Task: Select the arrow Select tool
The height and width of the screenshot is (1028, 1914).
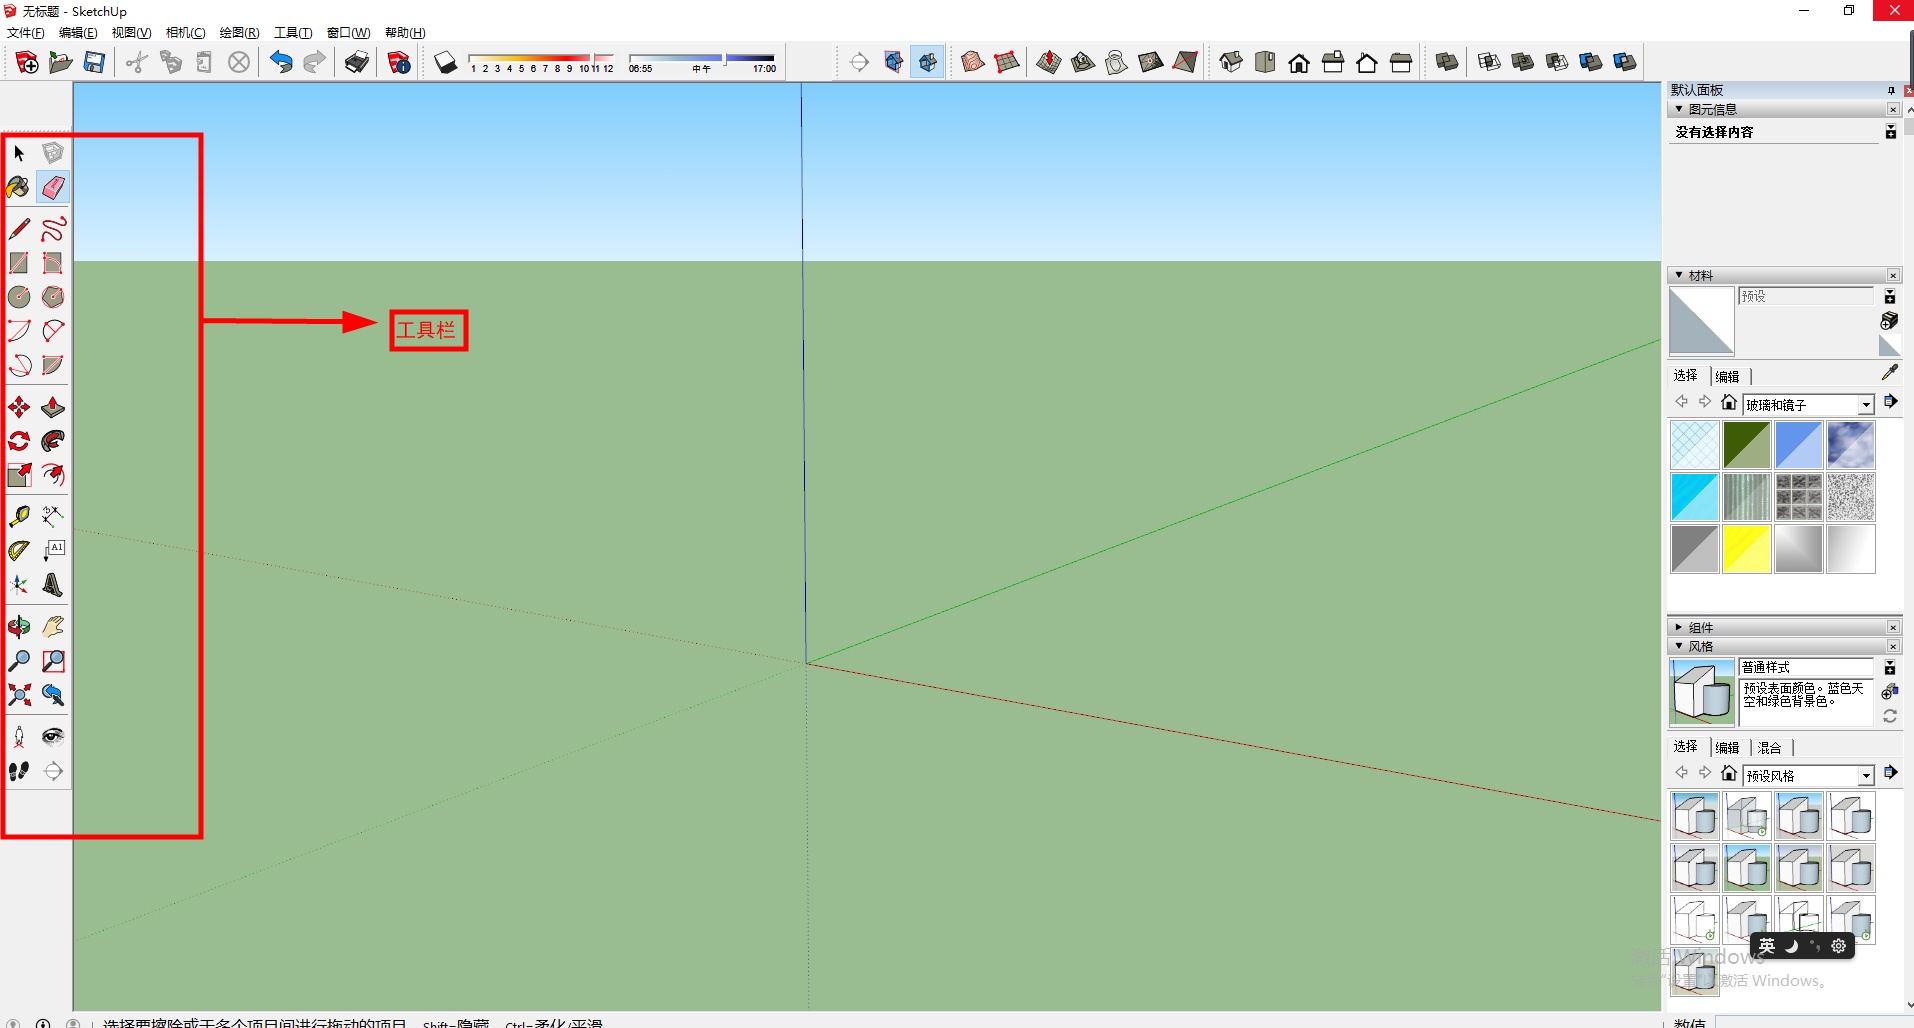Action: 19,153
